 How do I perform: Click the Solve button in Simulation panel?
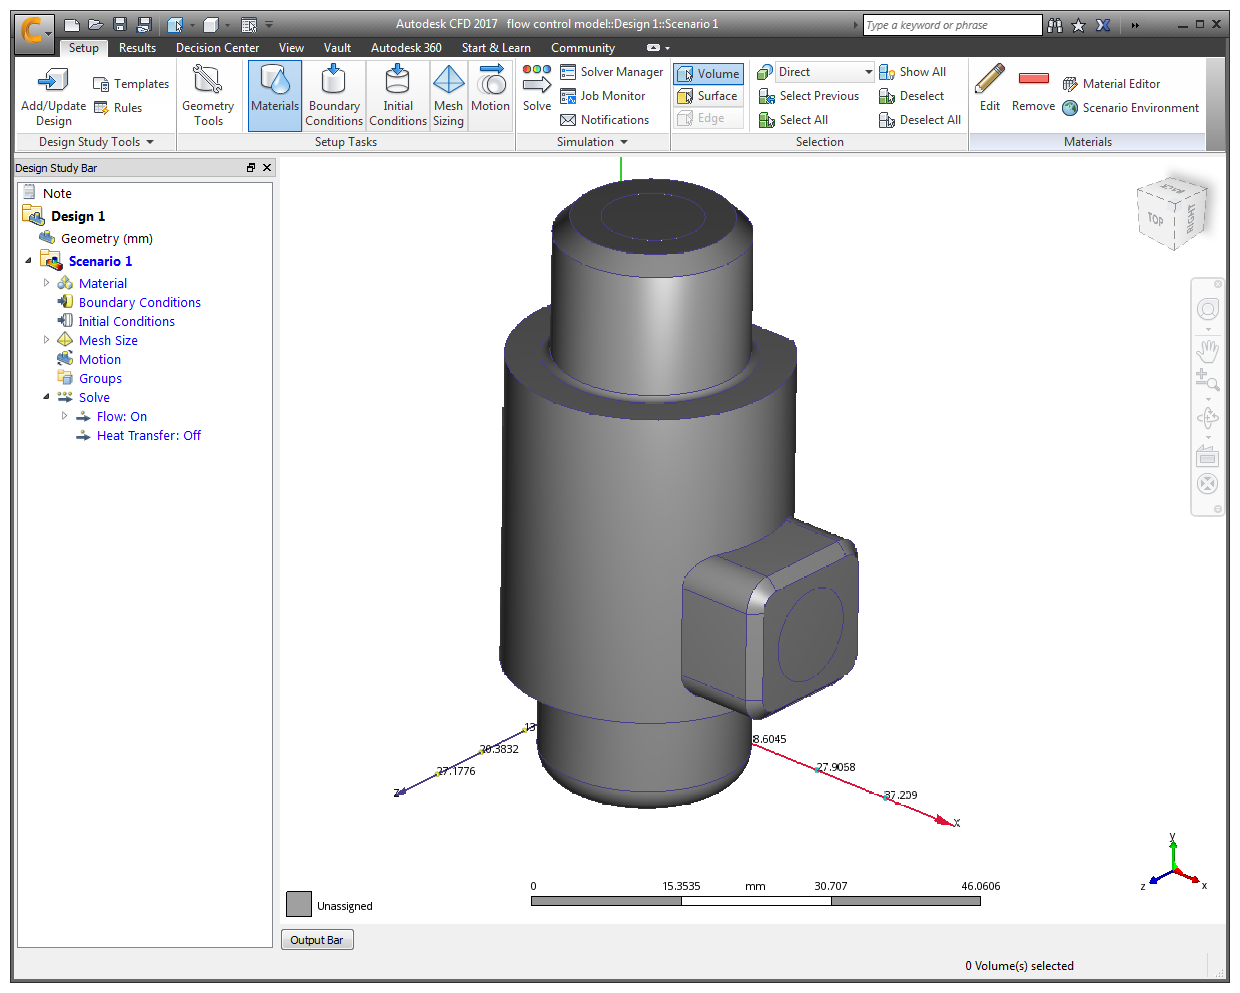click(x=537, y=88)
